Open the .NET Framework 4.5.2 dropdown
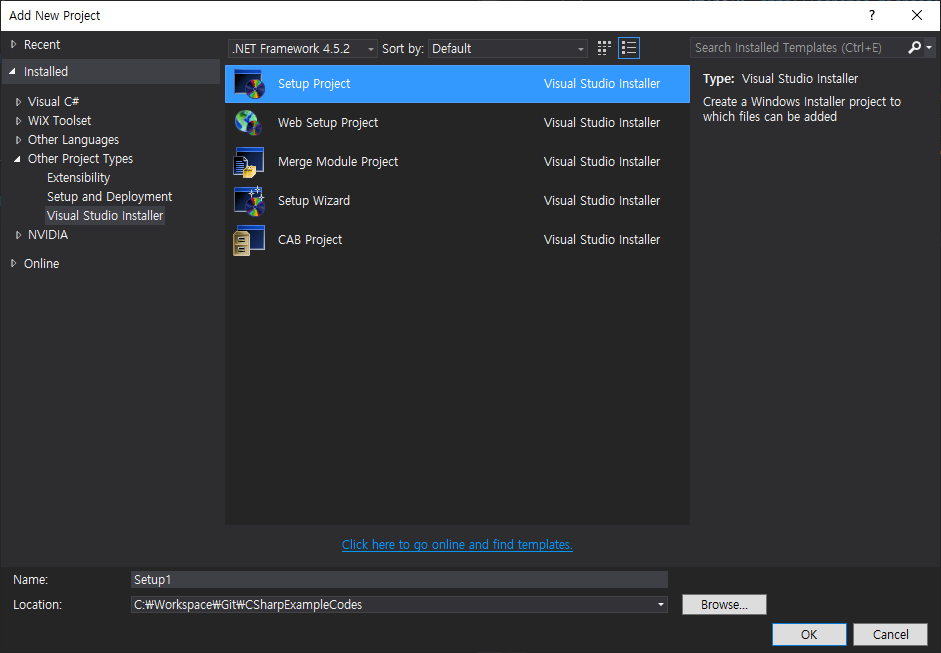 (x=302, y=49)
